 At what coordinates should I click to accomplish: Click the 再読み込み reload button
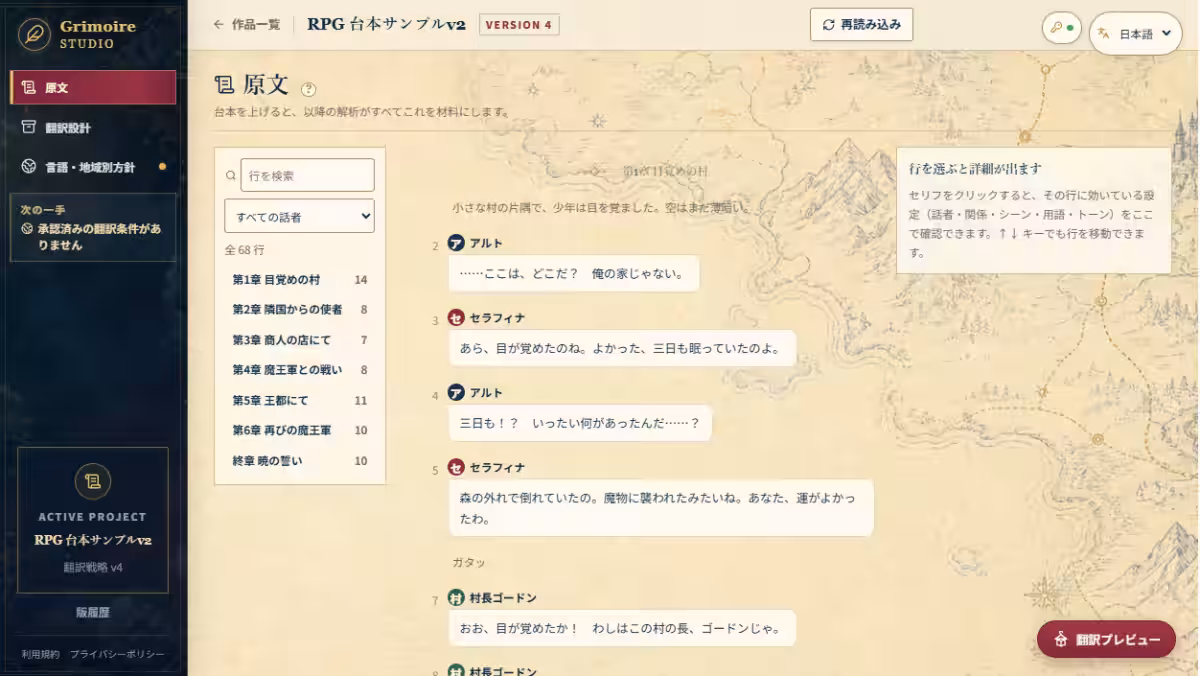861,25
